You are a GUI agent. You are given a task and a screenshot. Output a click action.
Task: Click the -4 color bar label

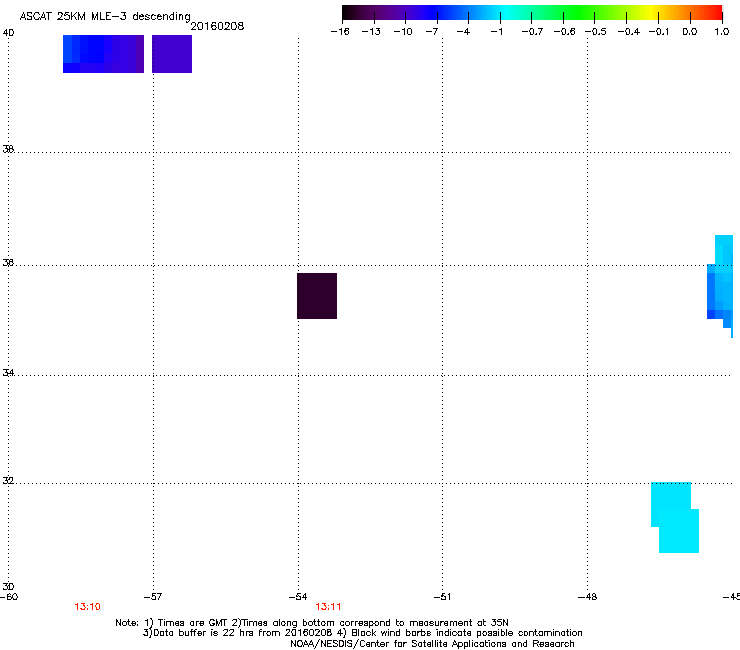[463, 32]
